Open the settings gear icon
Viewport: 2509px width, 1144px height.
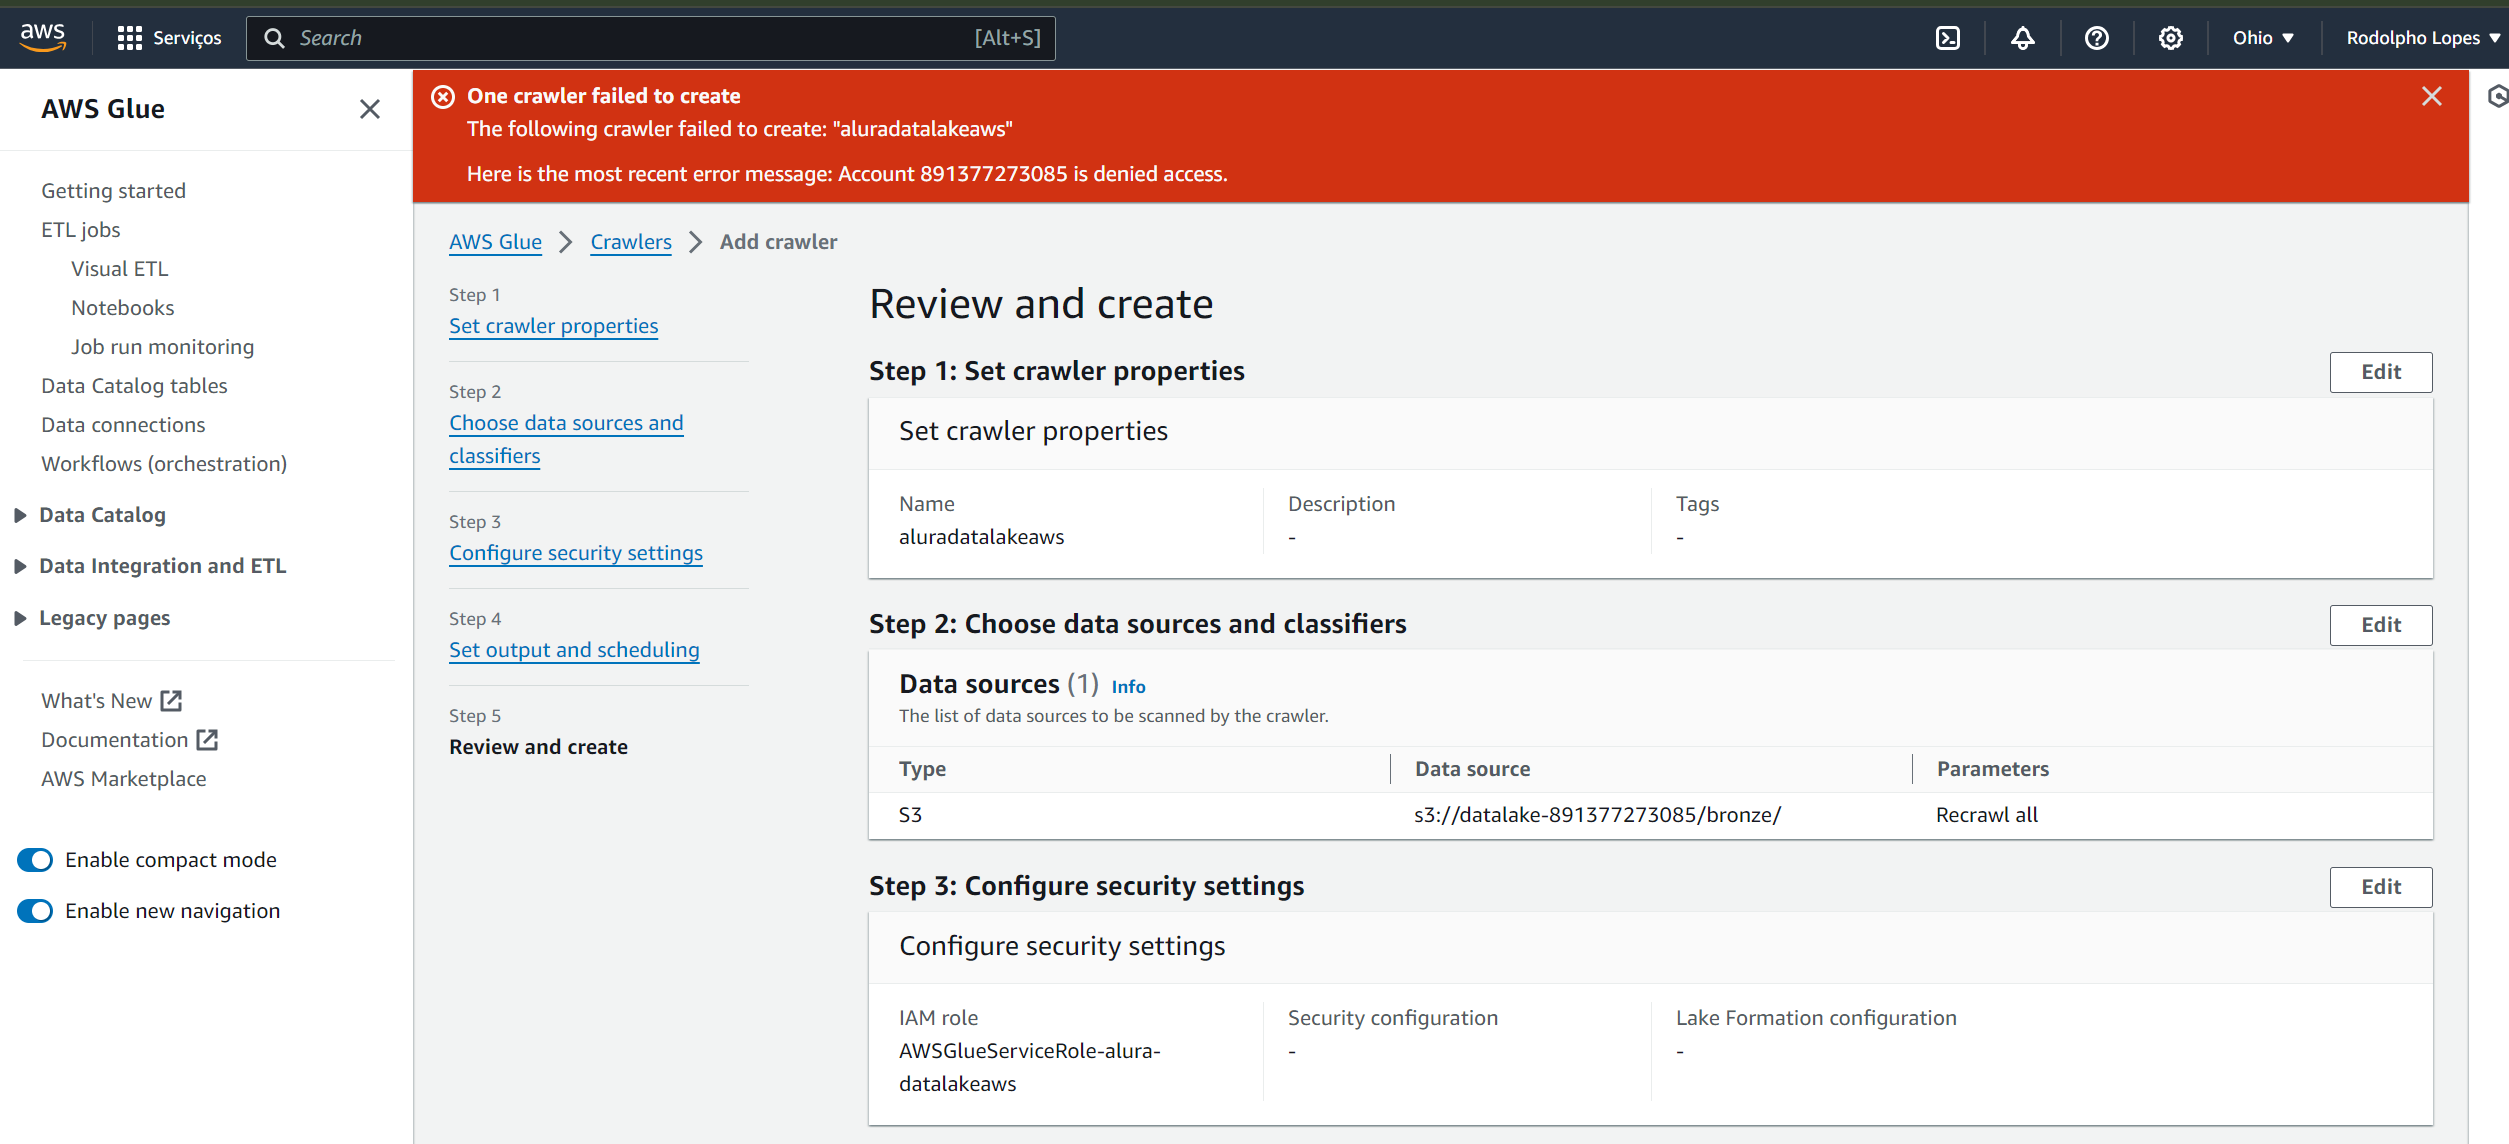tap(2170, 38)
